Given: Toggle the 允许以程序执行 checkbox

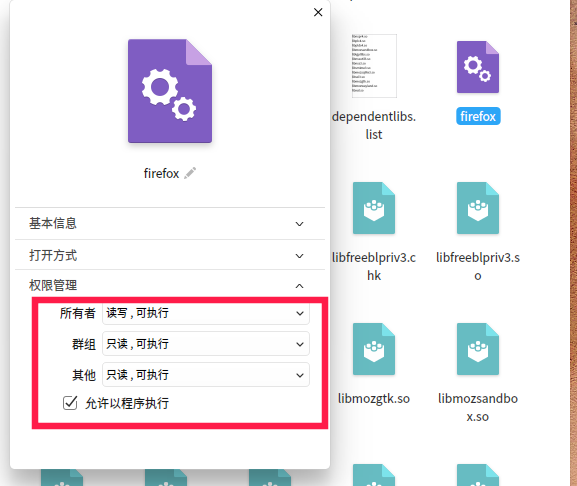Looking at the screenshot, I should [x=70, y=403].
